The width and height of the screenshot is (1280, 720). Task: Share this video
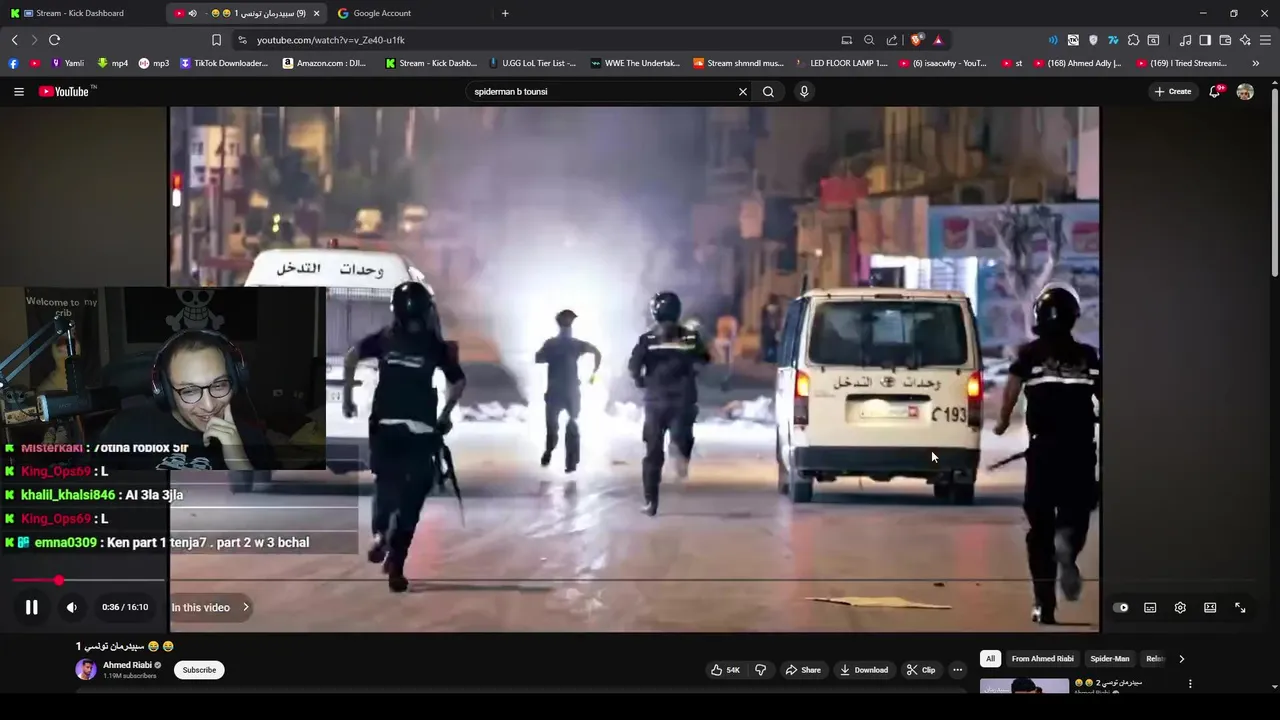coord(803,670)
